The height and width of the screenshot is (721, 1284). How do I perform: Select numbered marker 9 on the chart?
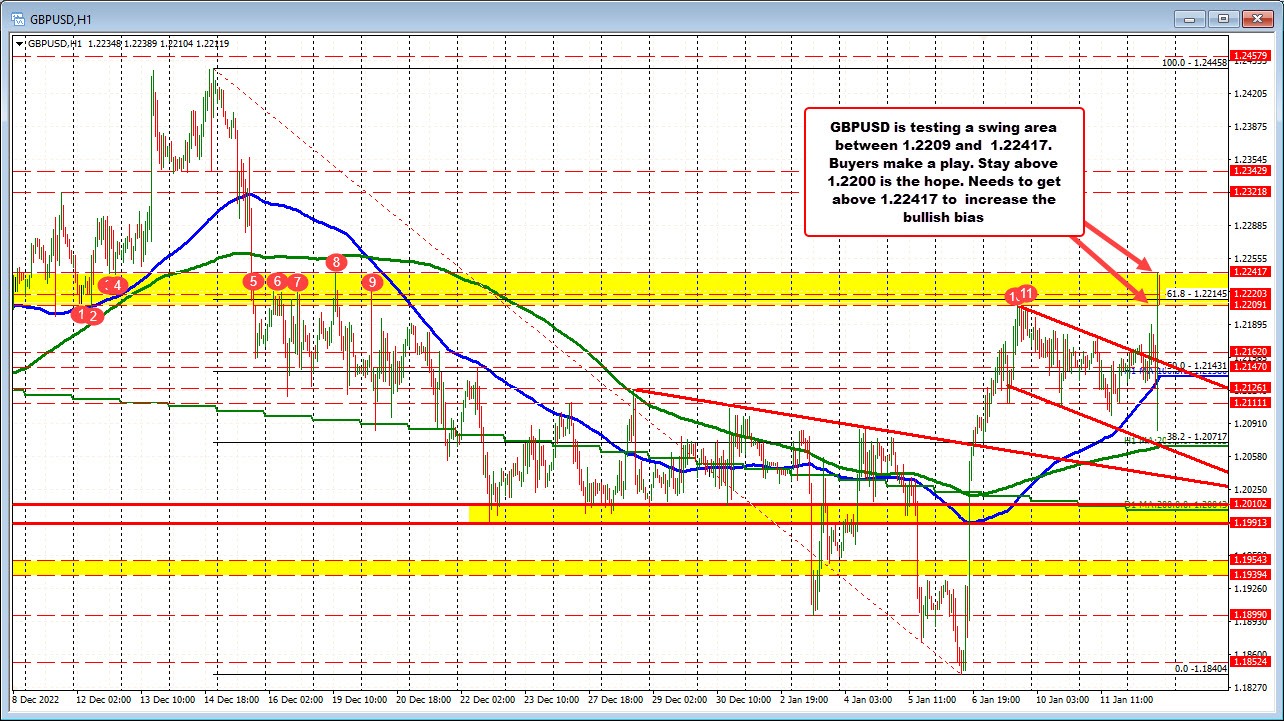point(372,283)
